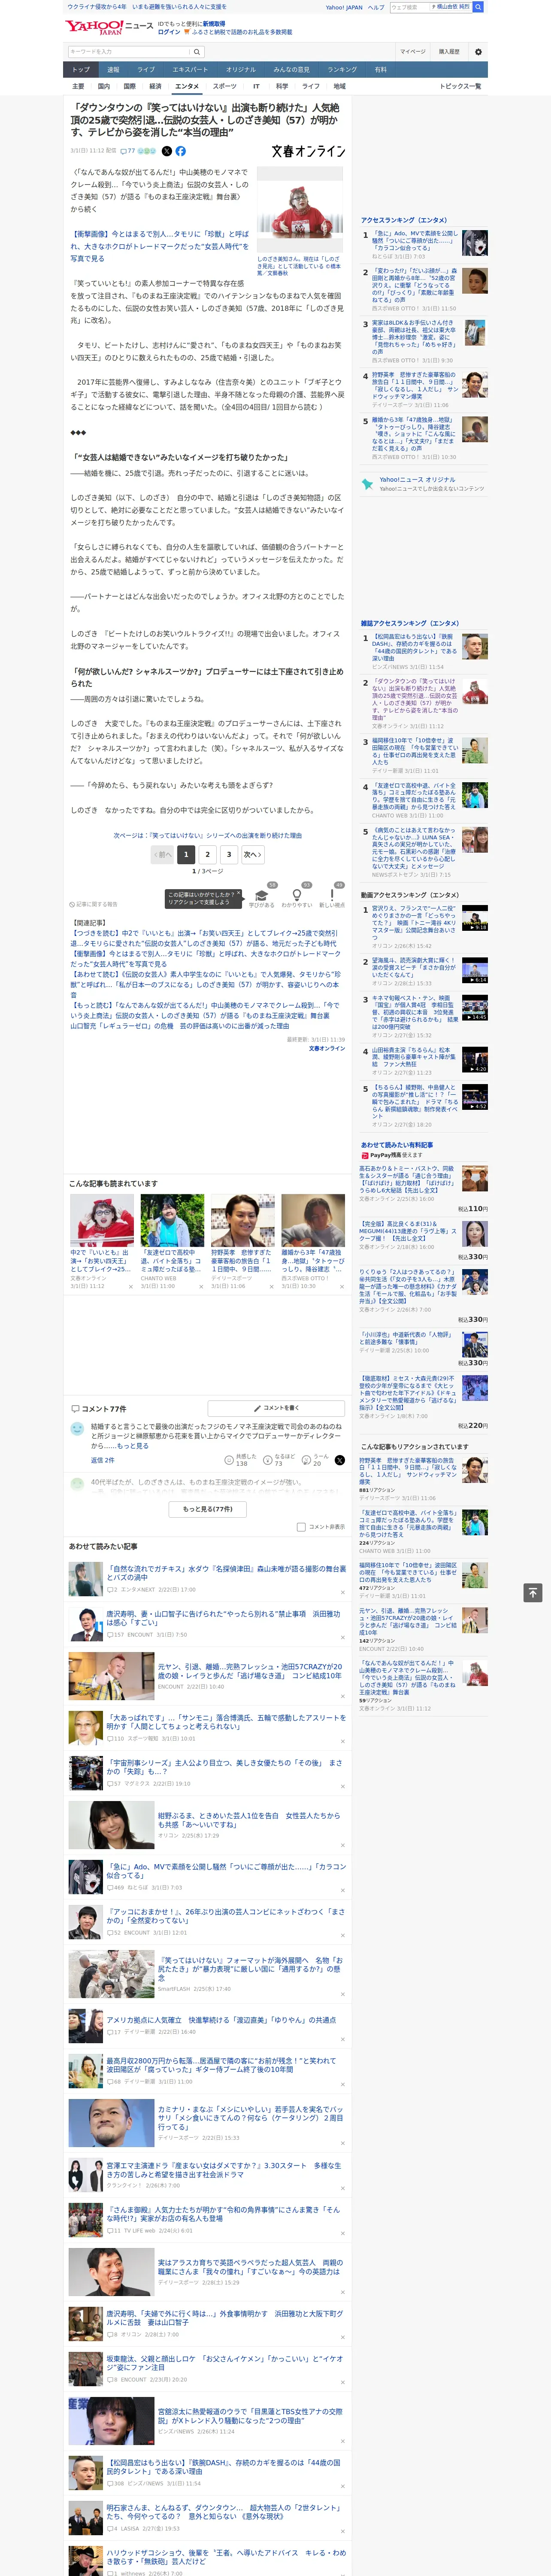Click the Yahoo! JAPAN news logo
This screenshot has height=2576, width=551.
(109, 27)
